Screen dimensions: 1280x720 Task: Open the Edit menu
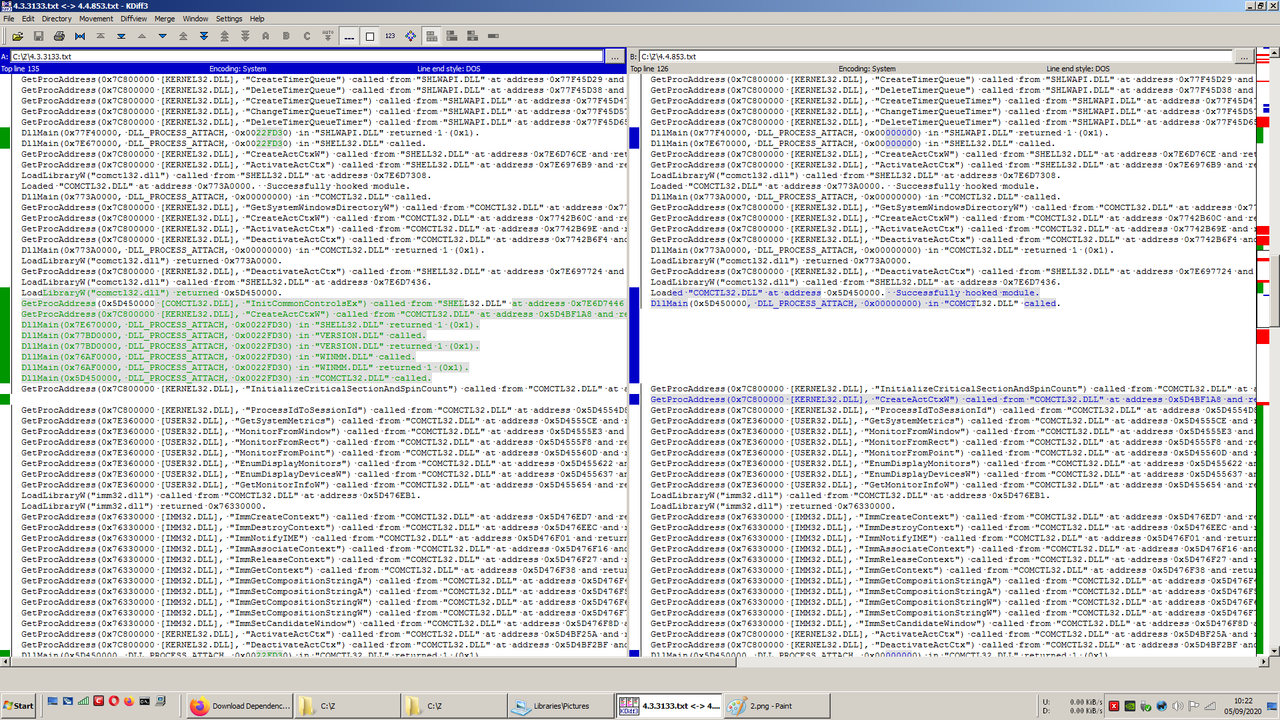(x=27, y=18)
